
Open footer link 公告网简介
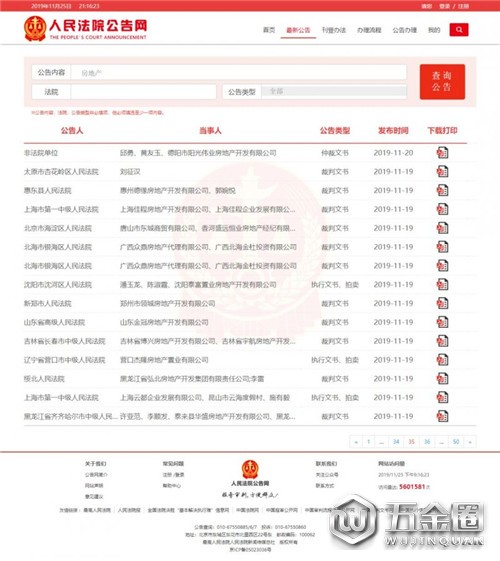point(96,475)
